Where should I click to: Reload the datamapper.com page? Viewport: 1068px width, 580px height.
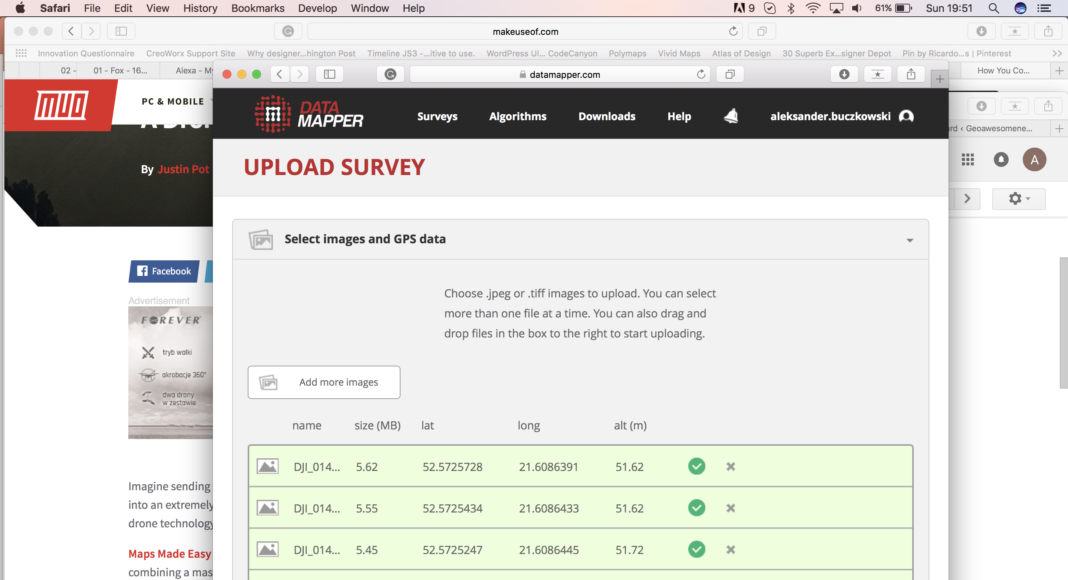701,74
